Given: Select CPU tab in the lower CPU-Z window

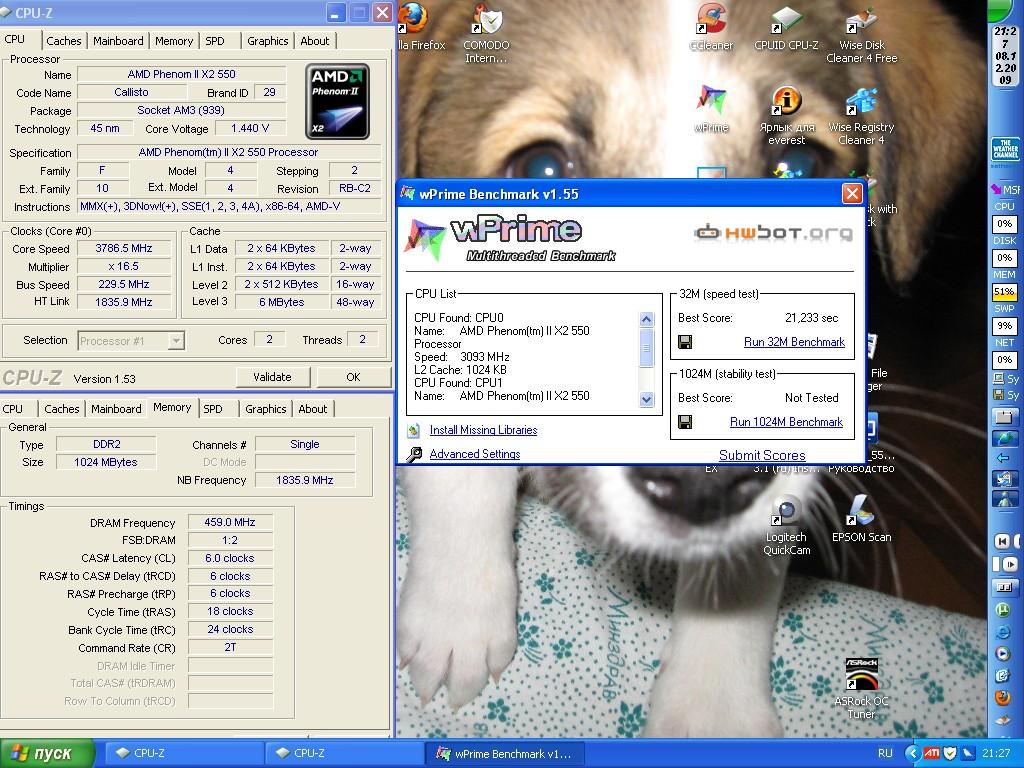Looking at the screenshot, I should 12,409.
